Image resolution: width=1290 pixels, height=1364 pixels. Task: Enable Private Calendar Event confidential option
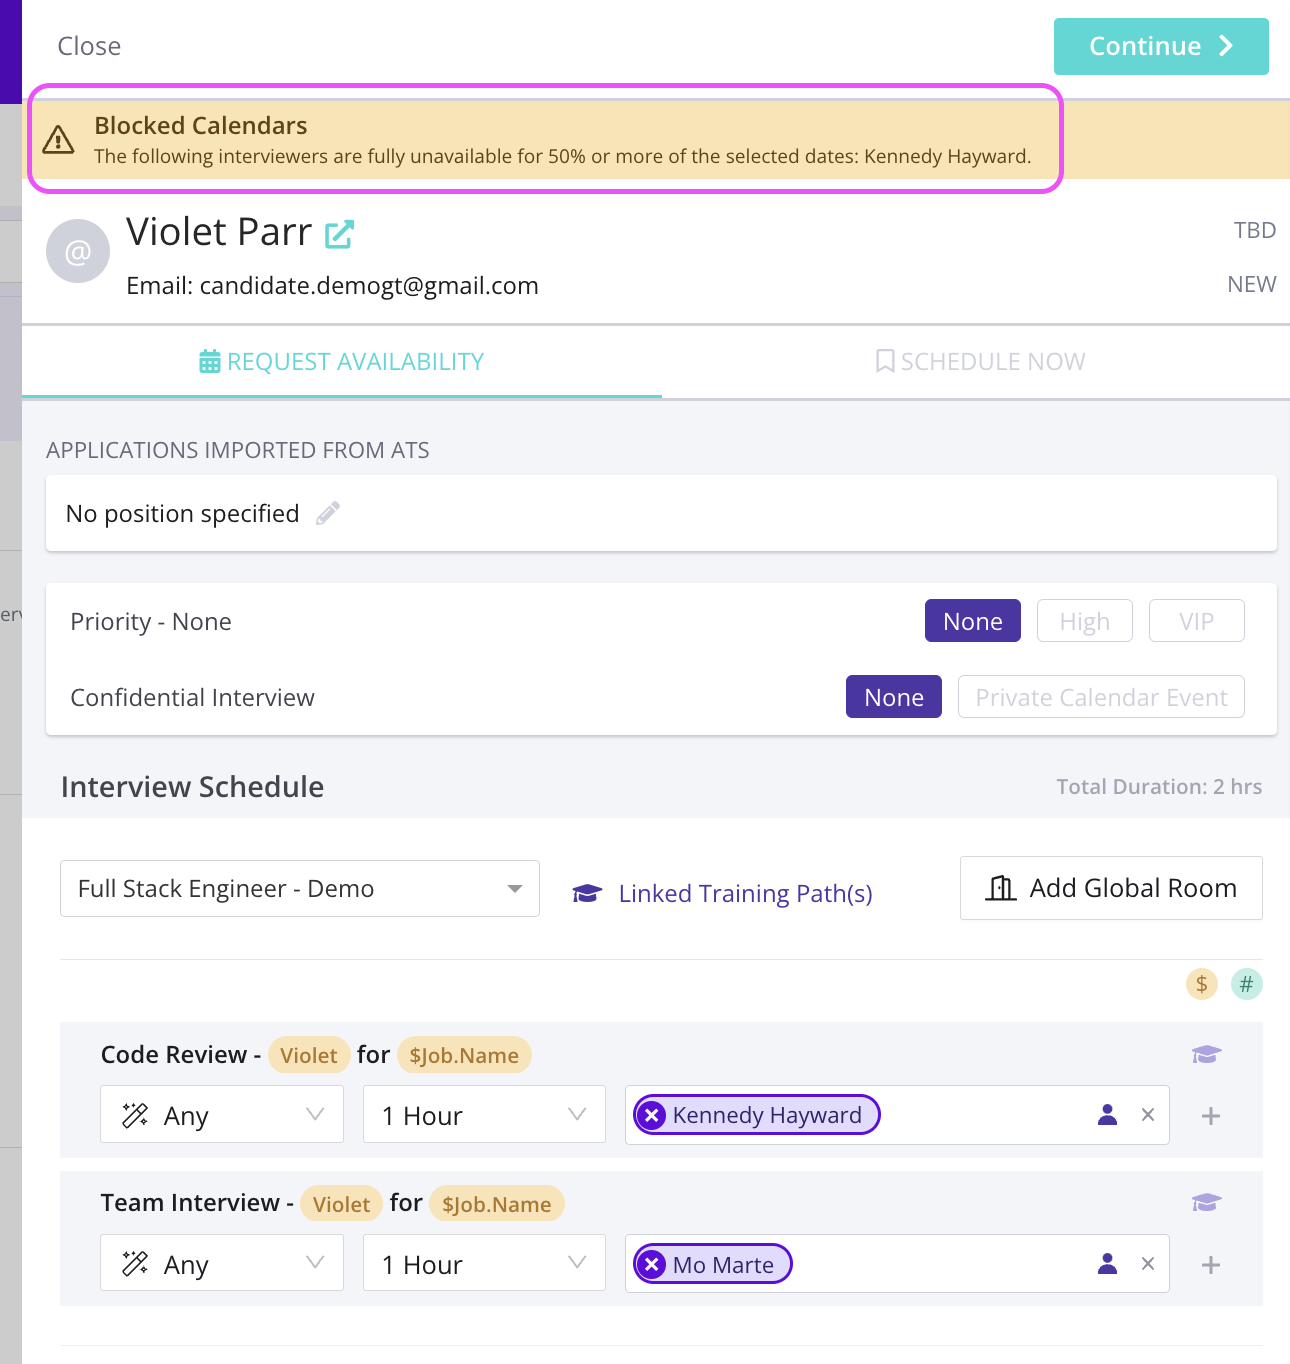1101,697
